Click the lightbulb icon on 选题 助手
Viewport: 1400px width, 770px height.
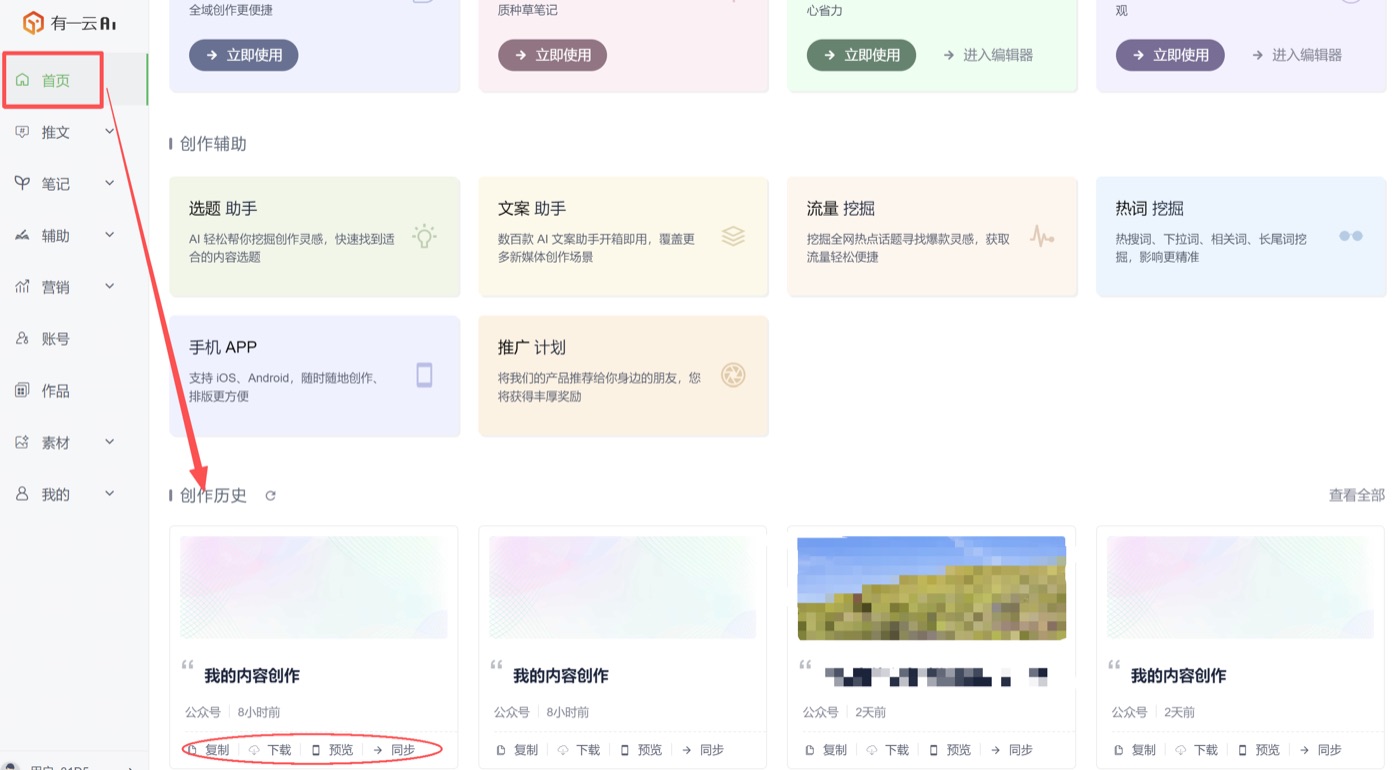pos(425,236)
